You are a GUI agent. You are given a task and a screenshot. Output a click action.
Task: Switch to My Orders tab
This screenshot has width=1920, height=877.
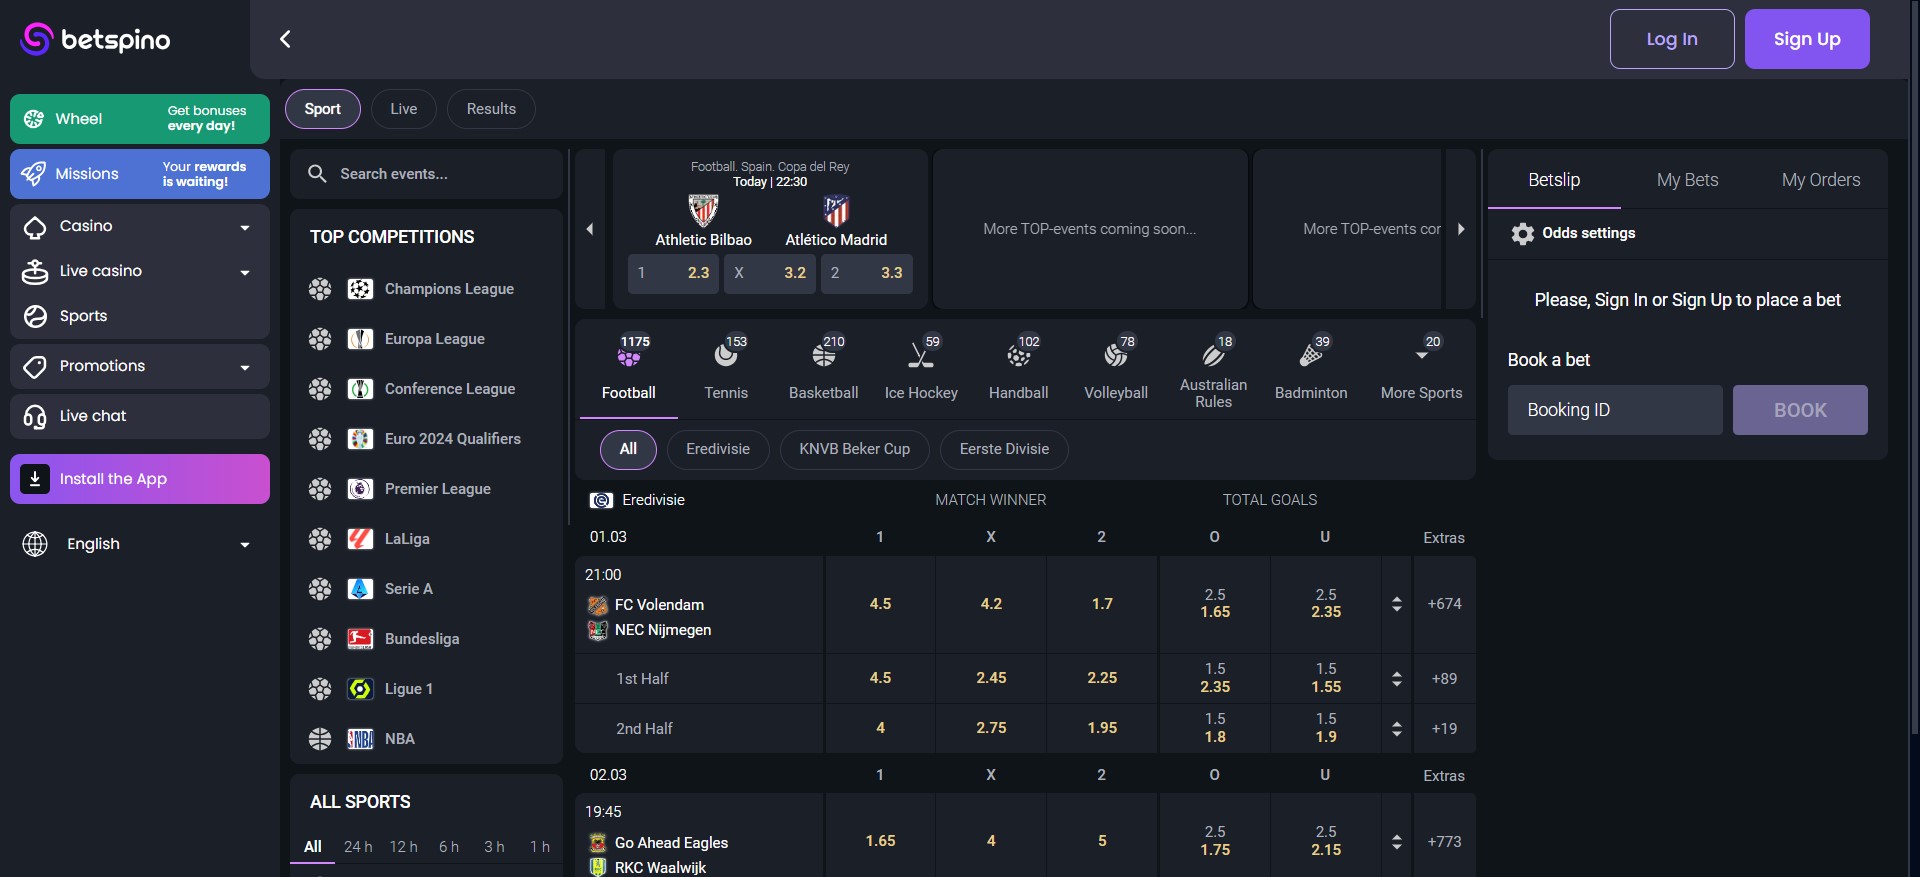pyautogui.click(x=1821, y=180)
